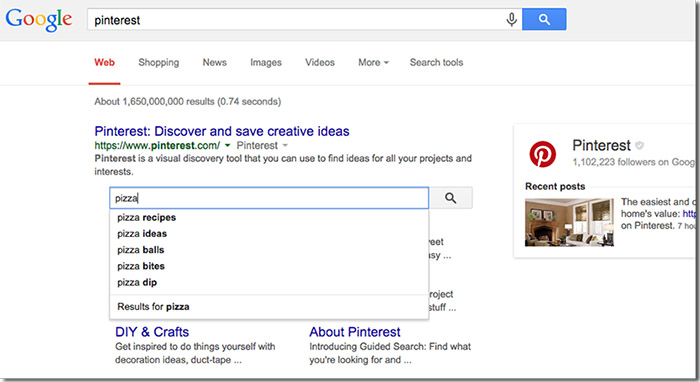The width and height of the screenshot is (700, 382).
Task: Click the sitelinks search magnifier button
Action: click(450, 198)
